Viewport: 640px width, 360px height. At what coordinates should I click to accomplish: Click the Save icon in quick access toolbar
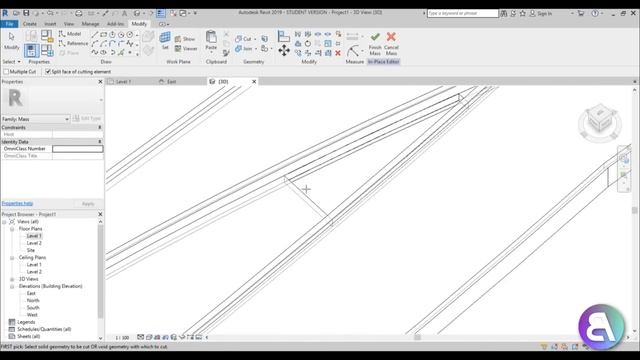[x=26, y=13]
